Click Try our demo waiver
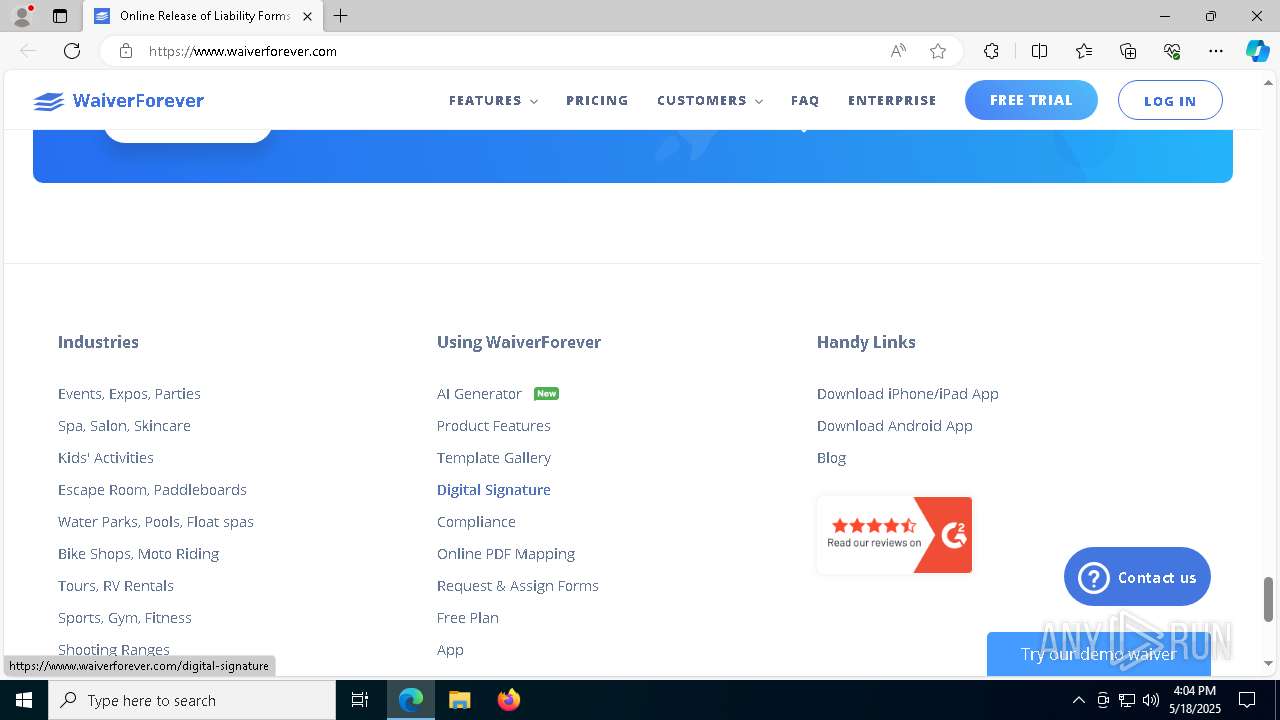Image resolution: width=1280 pixels, height=720 pixels. tap(1098, 654)
